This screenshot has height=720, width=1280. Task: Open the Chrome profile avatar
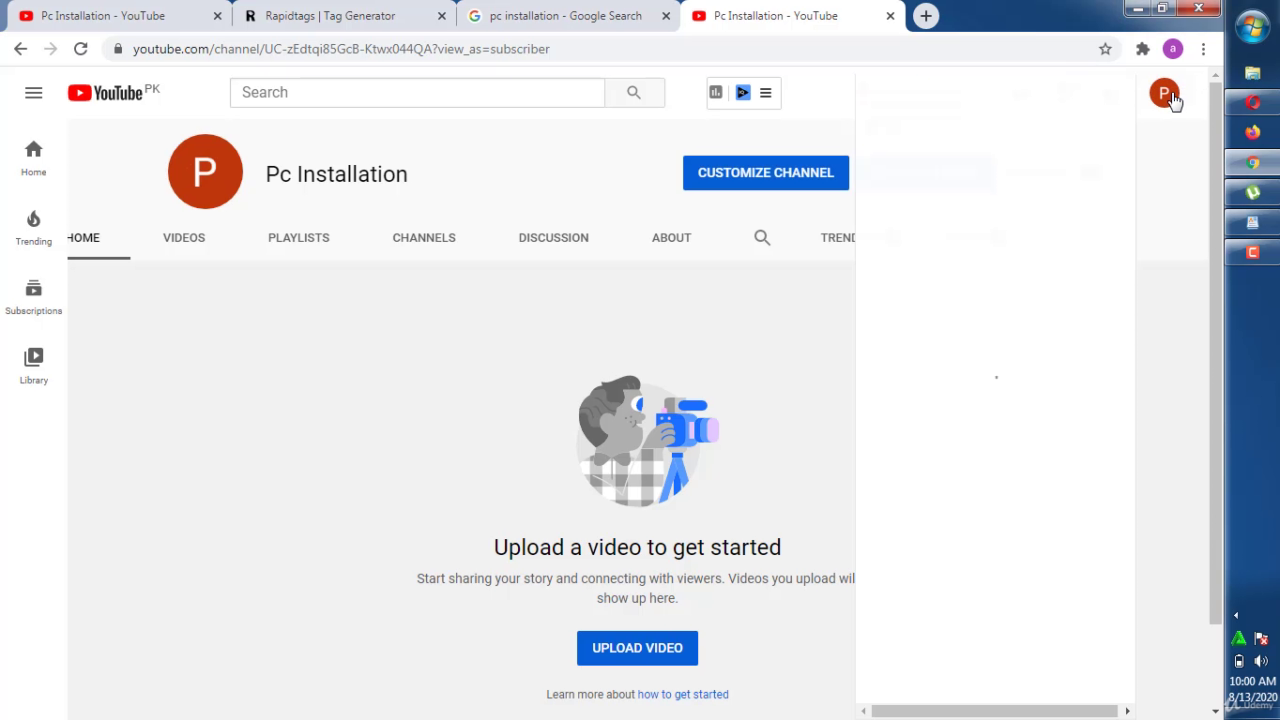pos(1173,49)
